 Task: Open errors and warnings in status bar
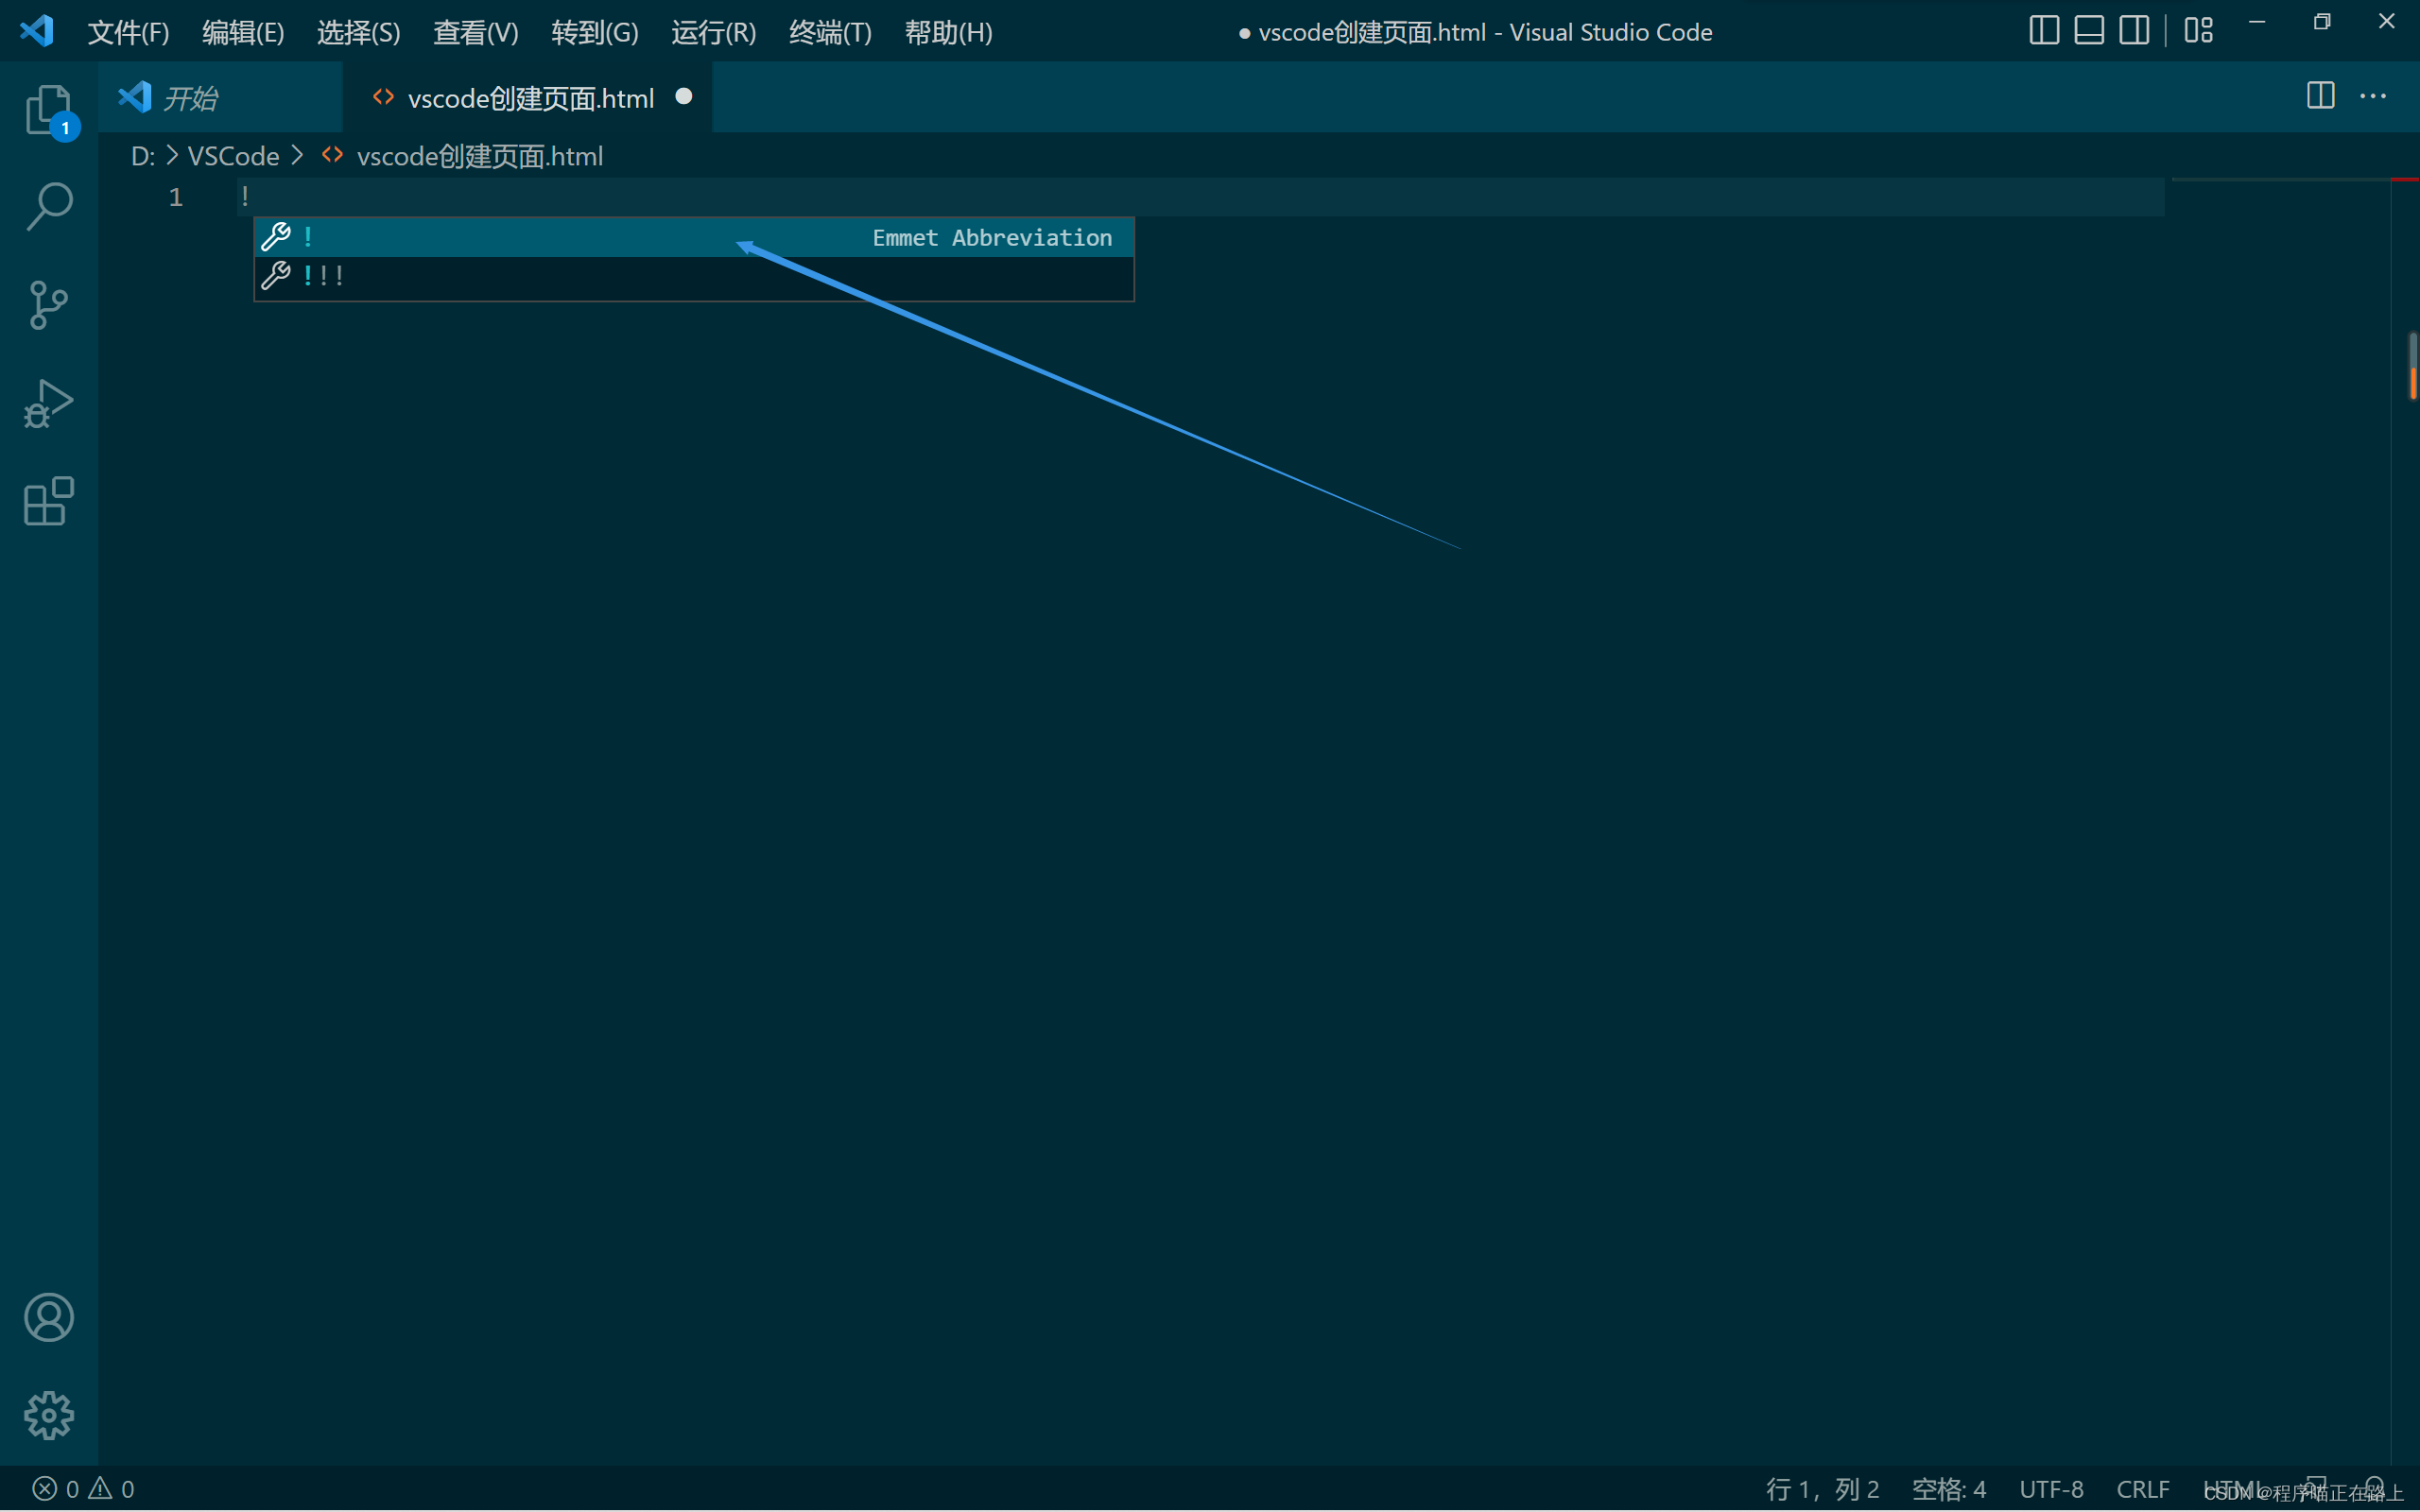click(x=84, y=1488)
